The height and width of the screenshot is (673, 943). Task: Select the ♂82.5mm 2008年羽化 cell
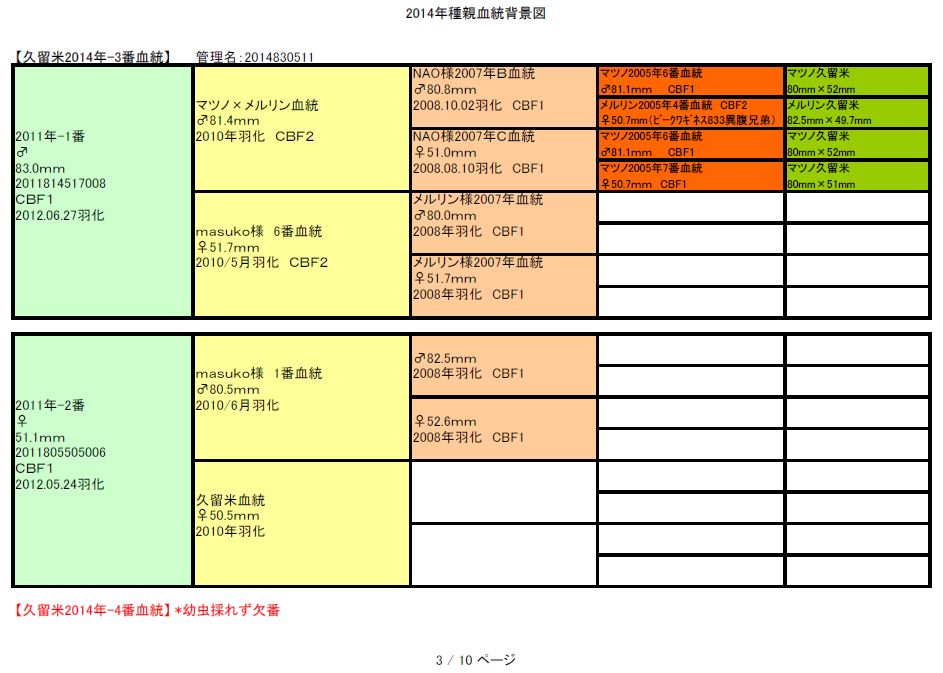pyautogui.click(x=504, y=366)
